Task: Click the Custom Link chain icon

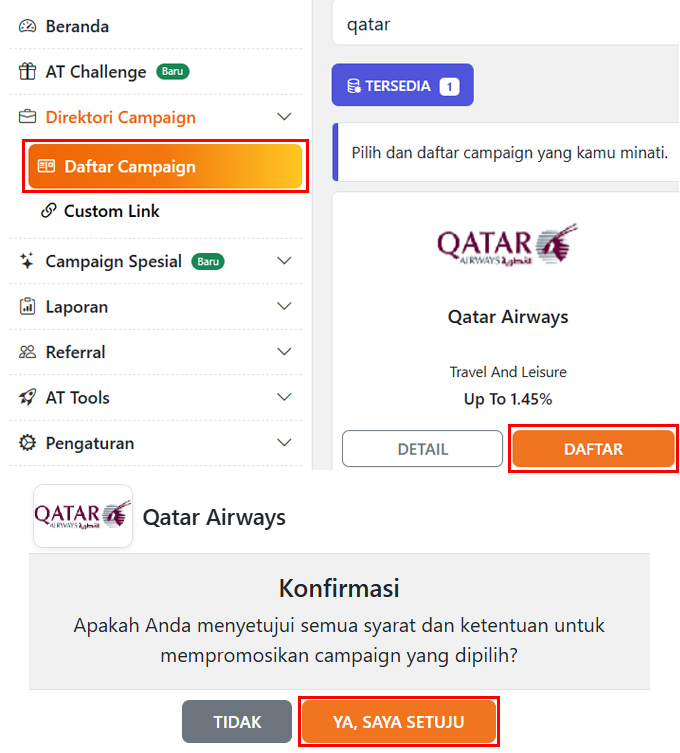Action: click(x=48, y=211)
